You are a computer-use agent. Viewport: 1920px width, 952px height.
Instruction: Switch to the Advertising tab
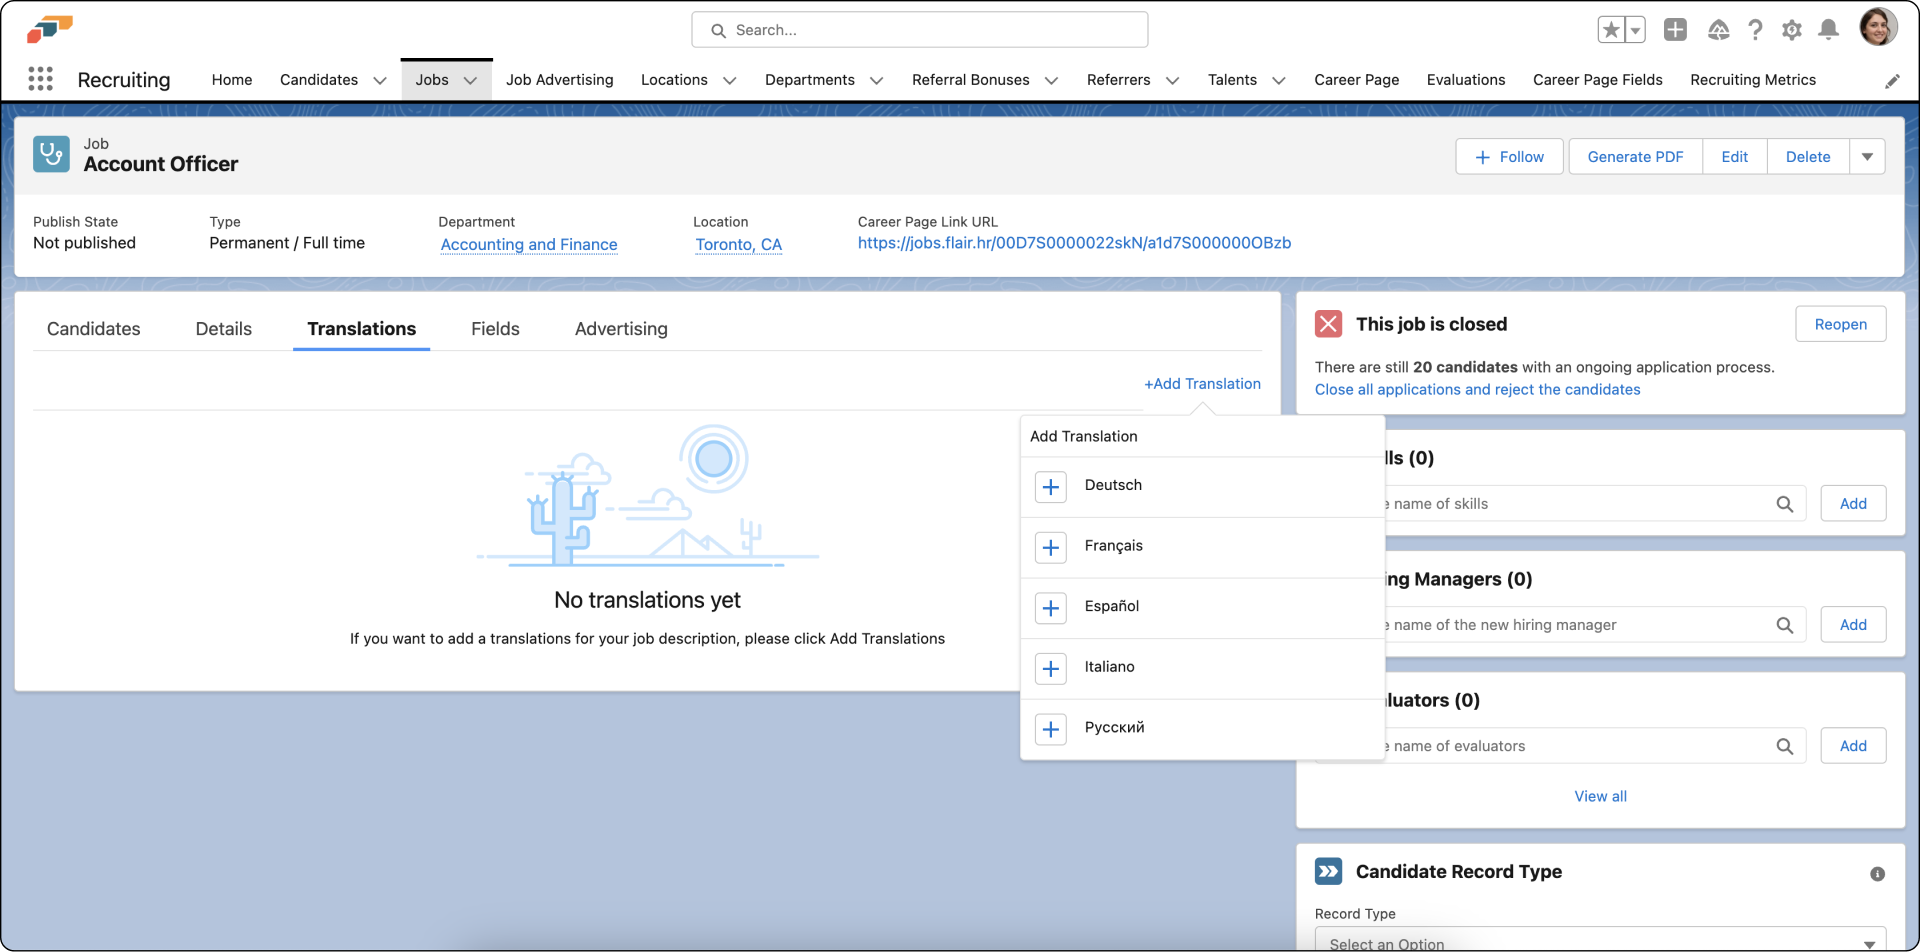621,329
